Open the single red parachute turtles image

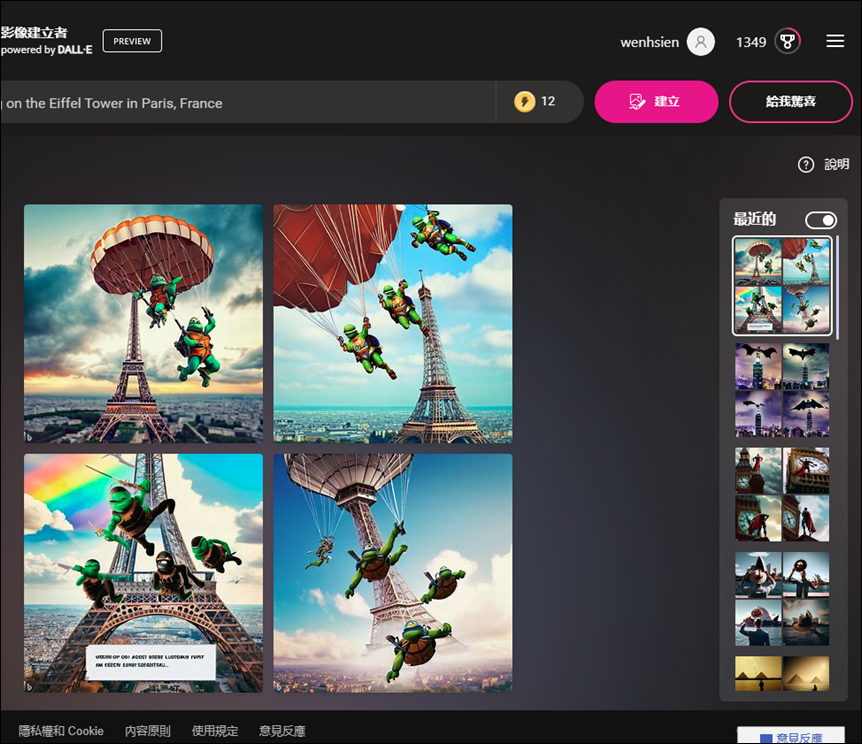pos(143,323)
